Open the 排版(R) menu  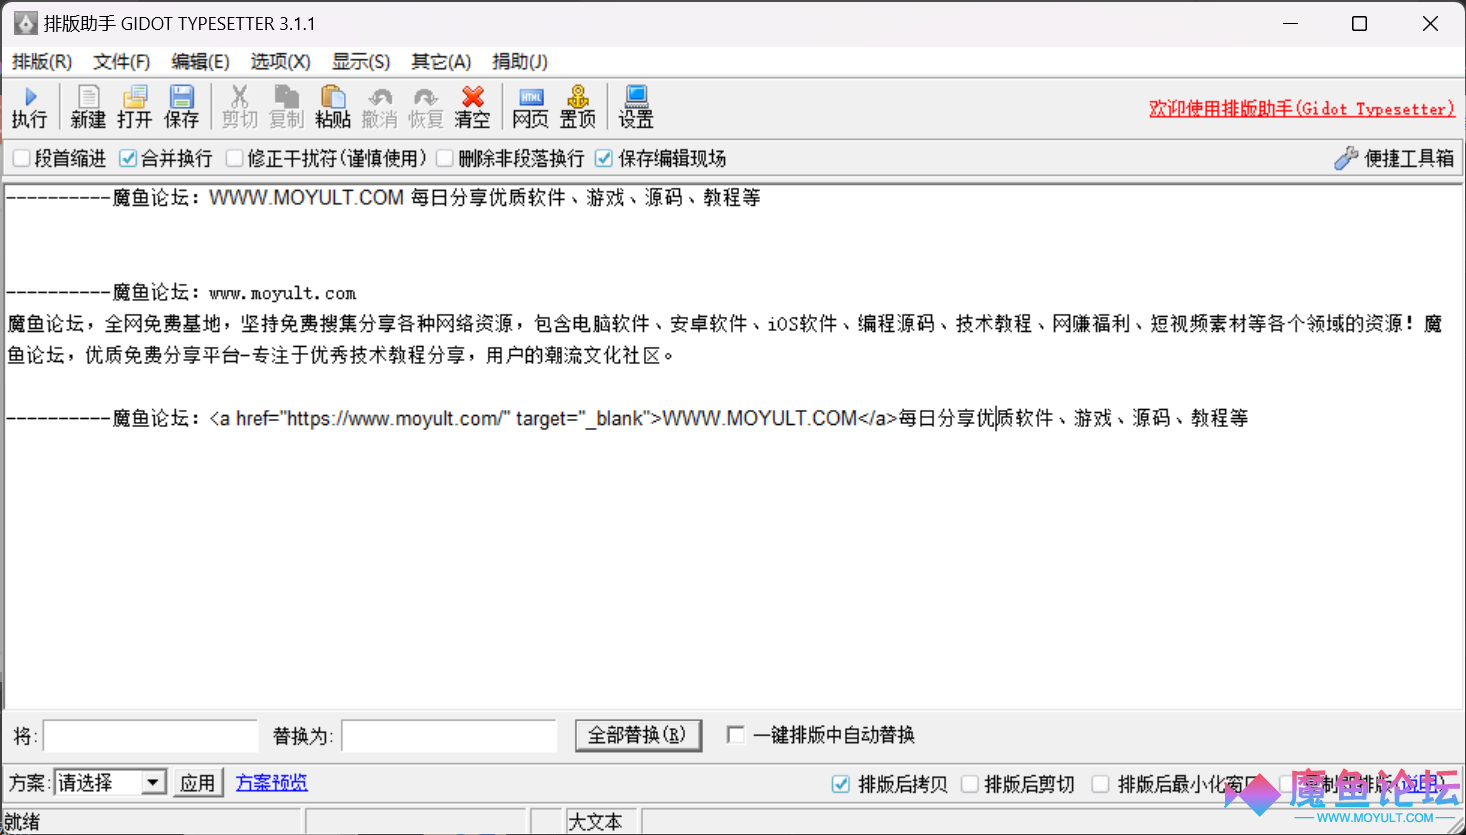point(42,62)
